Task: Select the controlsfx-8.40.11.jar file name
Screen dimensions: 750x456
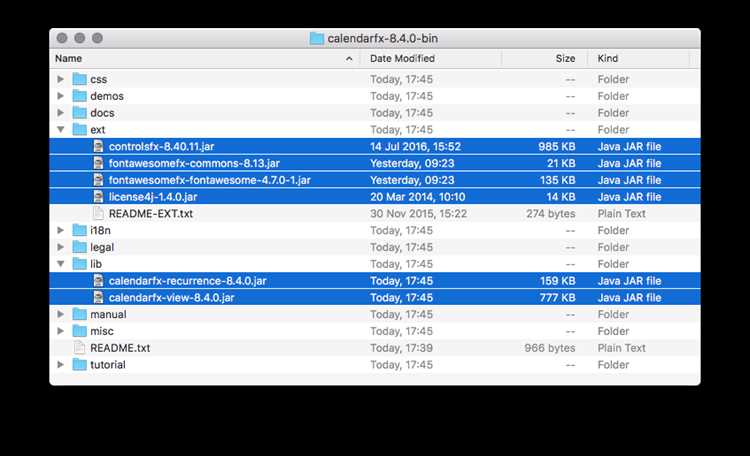Action: (x=161, y=146)
